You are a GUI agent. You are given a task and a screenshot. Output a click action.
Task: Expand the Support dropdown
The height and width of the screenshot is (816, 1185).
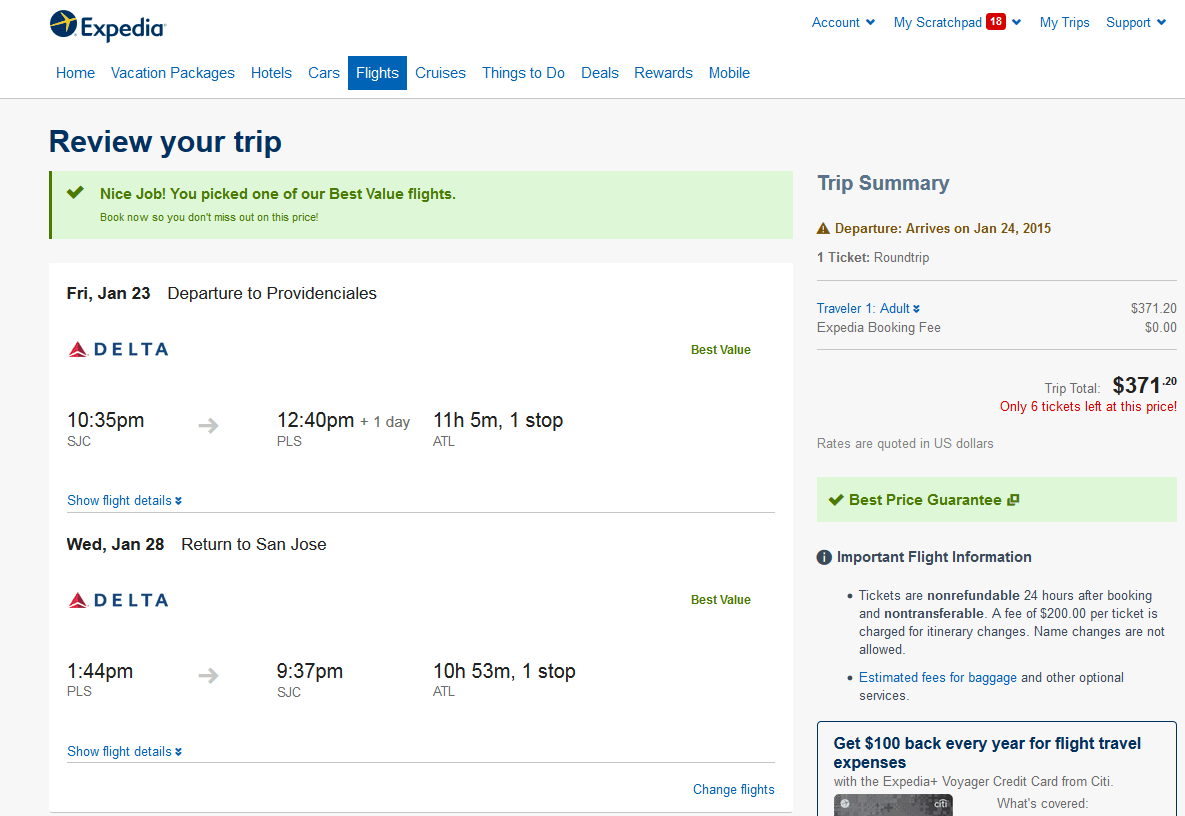click(1136, 22)
